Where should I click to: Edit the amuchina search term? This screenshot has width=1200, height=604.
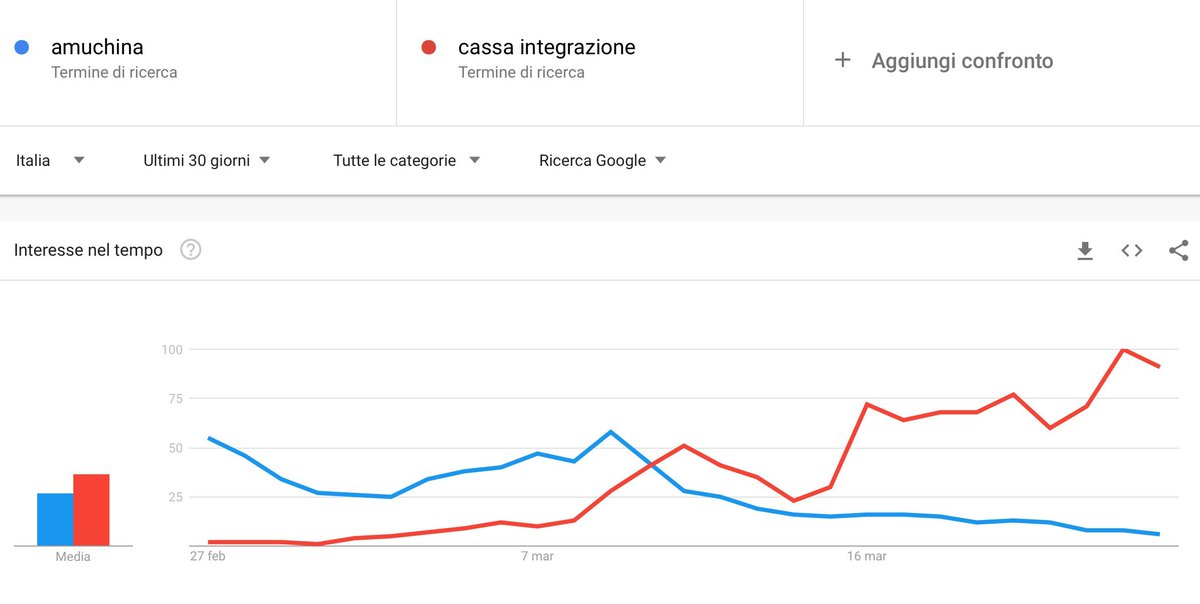97,47
